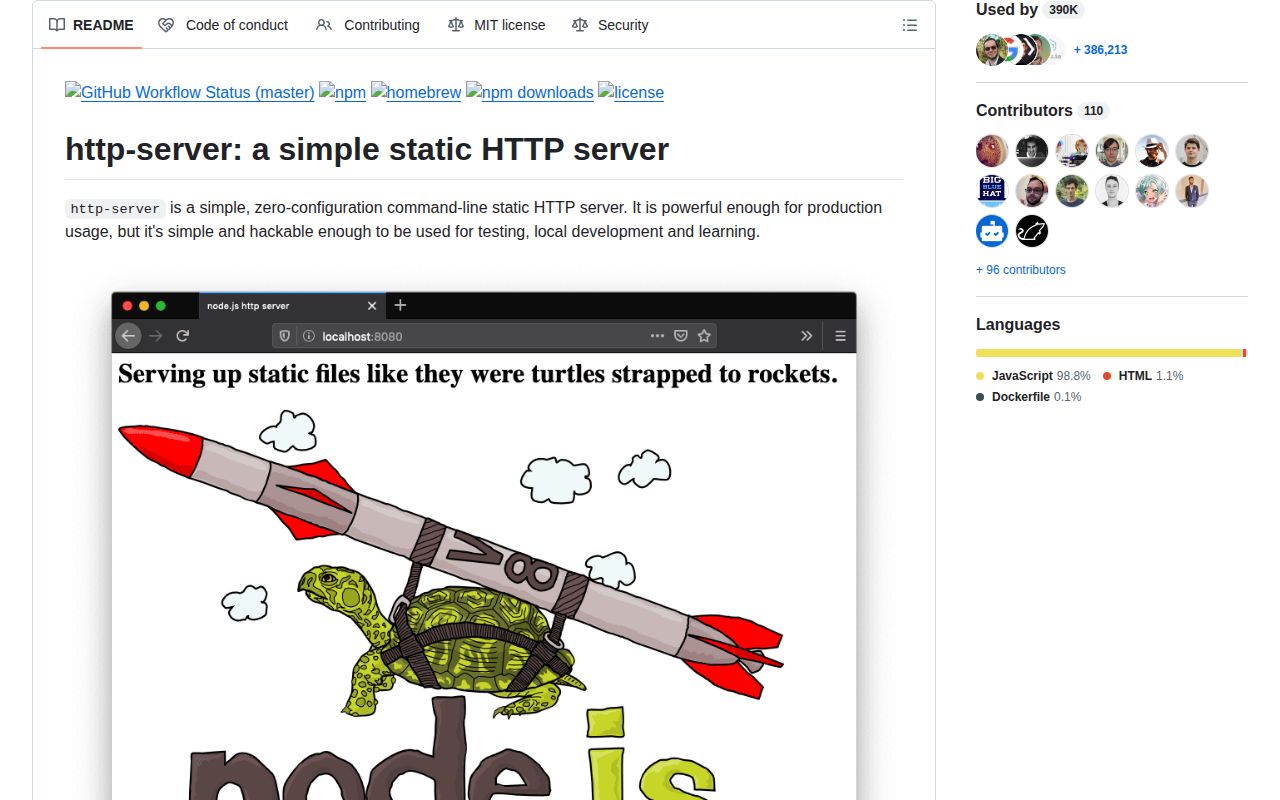Viewport: 1280px width, 800px height.
Task: Click the yellow JavaScript segment of language bar
Action: [x=1109, y=353]
